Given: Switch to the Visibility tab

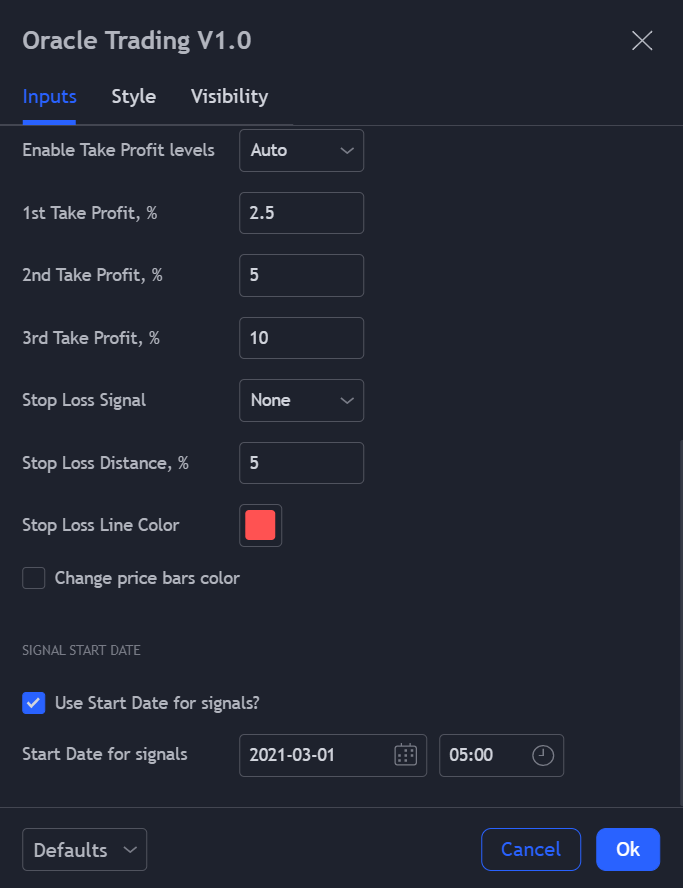Looking at the screenshot, I should coord(229,97).
